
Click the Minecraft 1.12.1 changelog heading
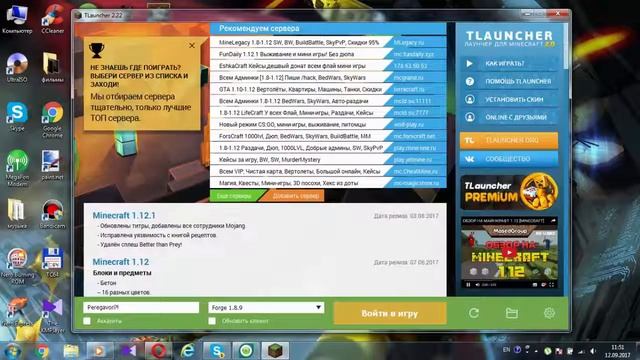click(124, 216)
